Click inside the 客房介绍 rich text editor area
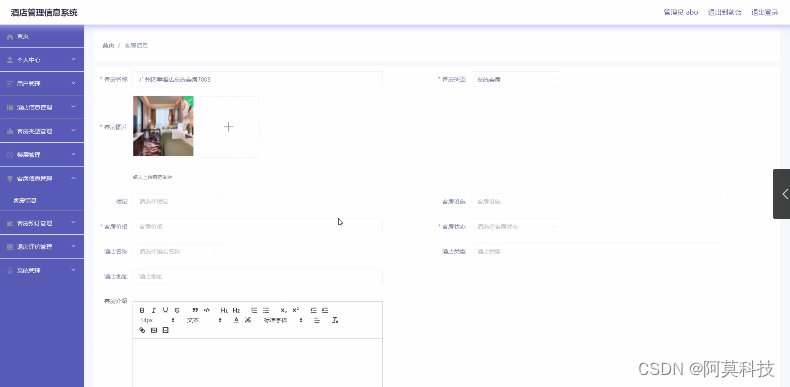Viewport: 790px width, 387px height. [257, 362]
